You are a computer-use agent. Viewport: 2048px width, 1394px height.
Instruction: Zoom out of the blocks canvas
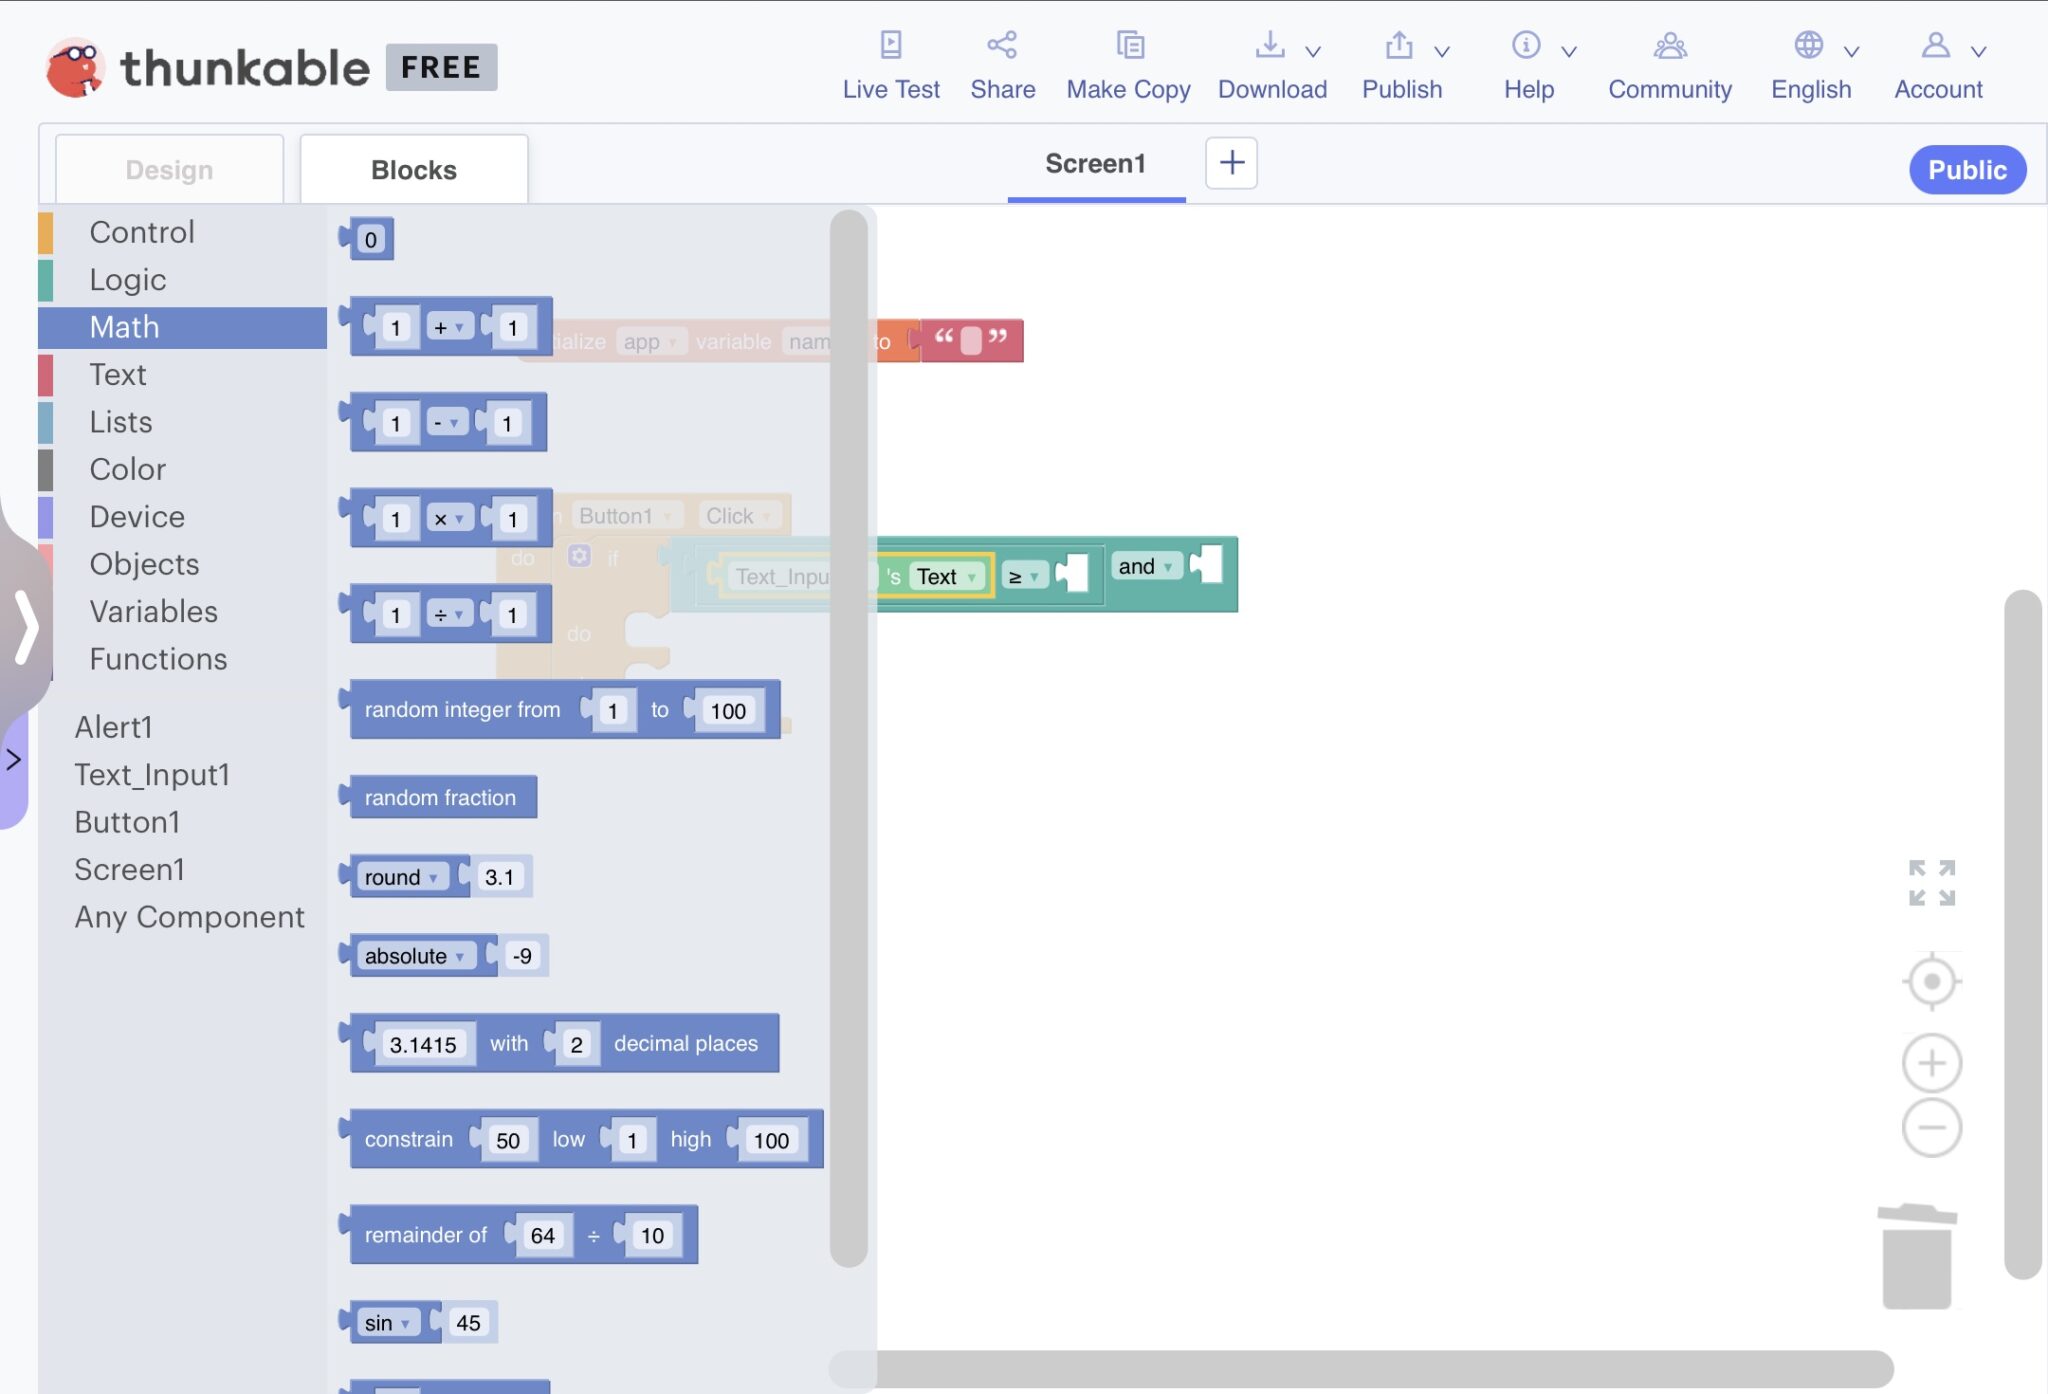1930,1128
